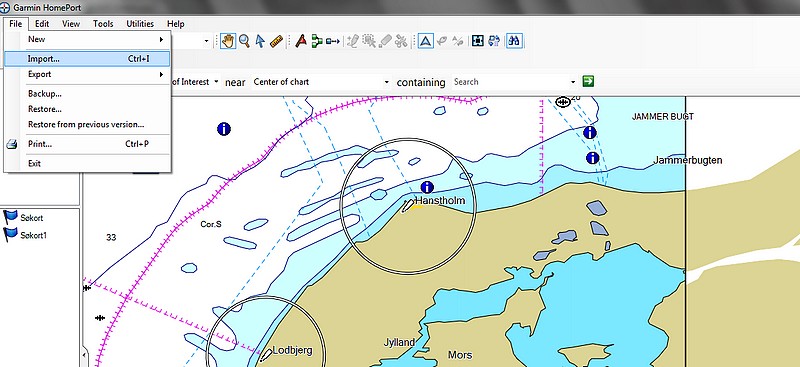This screenshot has width=800, height=367.
Task: Click the binoculars Find icon
Action: click(x=513, y=41)
